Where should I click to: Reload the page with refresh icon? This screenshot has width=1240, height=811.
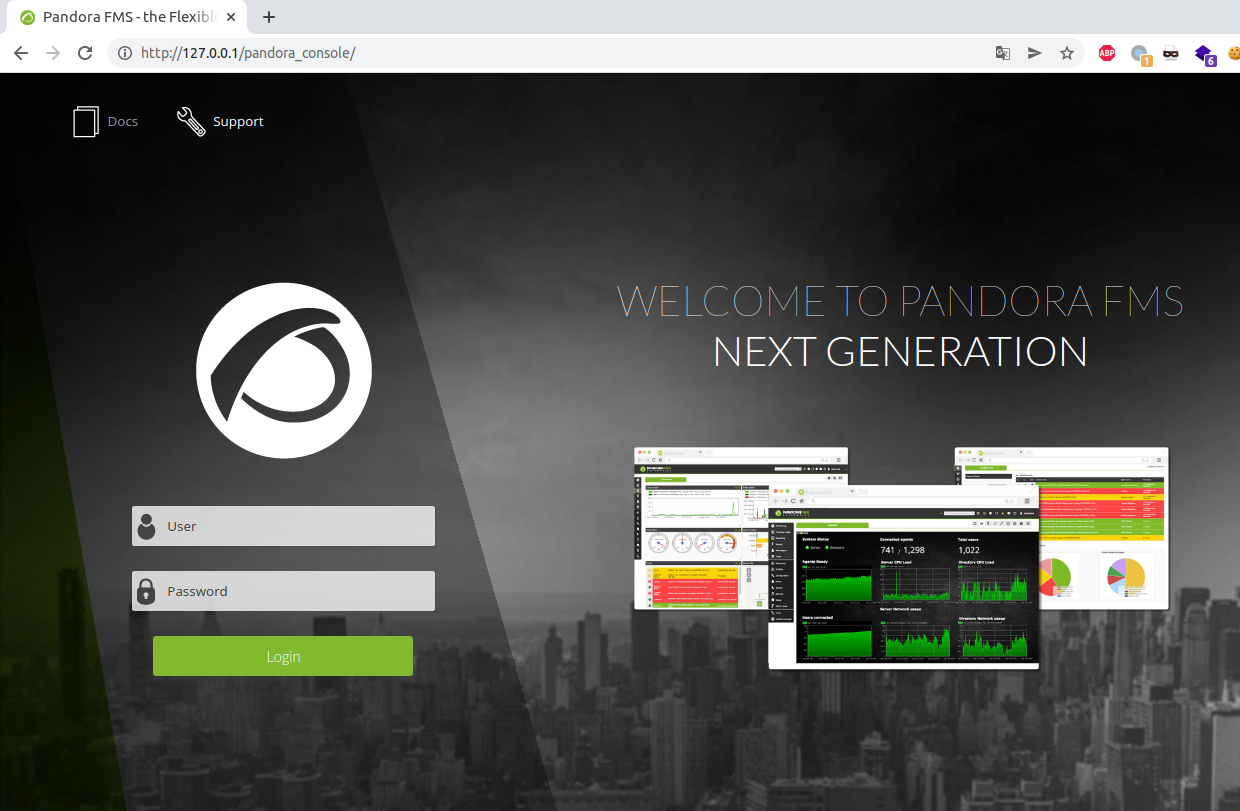click(x=86, y=53)
